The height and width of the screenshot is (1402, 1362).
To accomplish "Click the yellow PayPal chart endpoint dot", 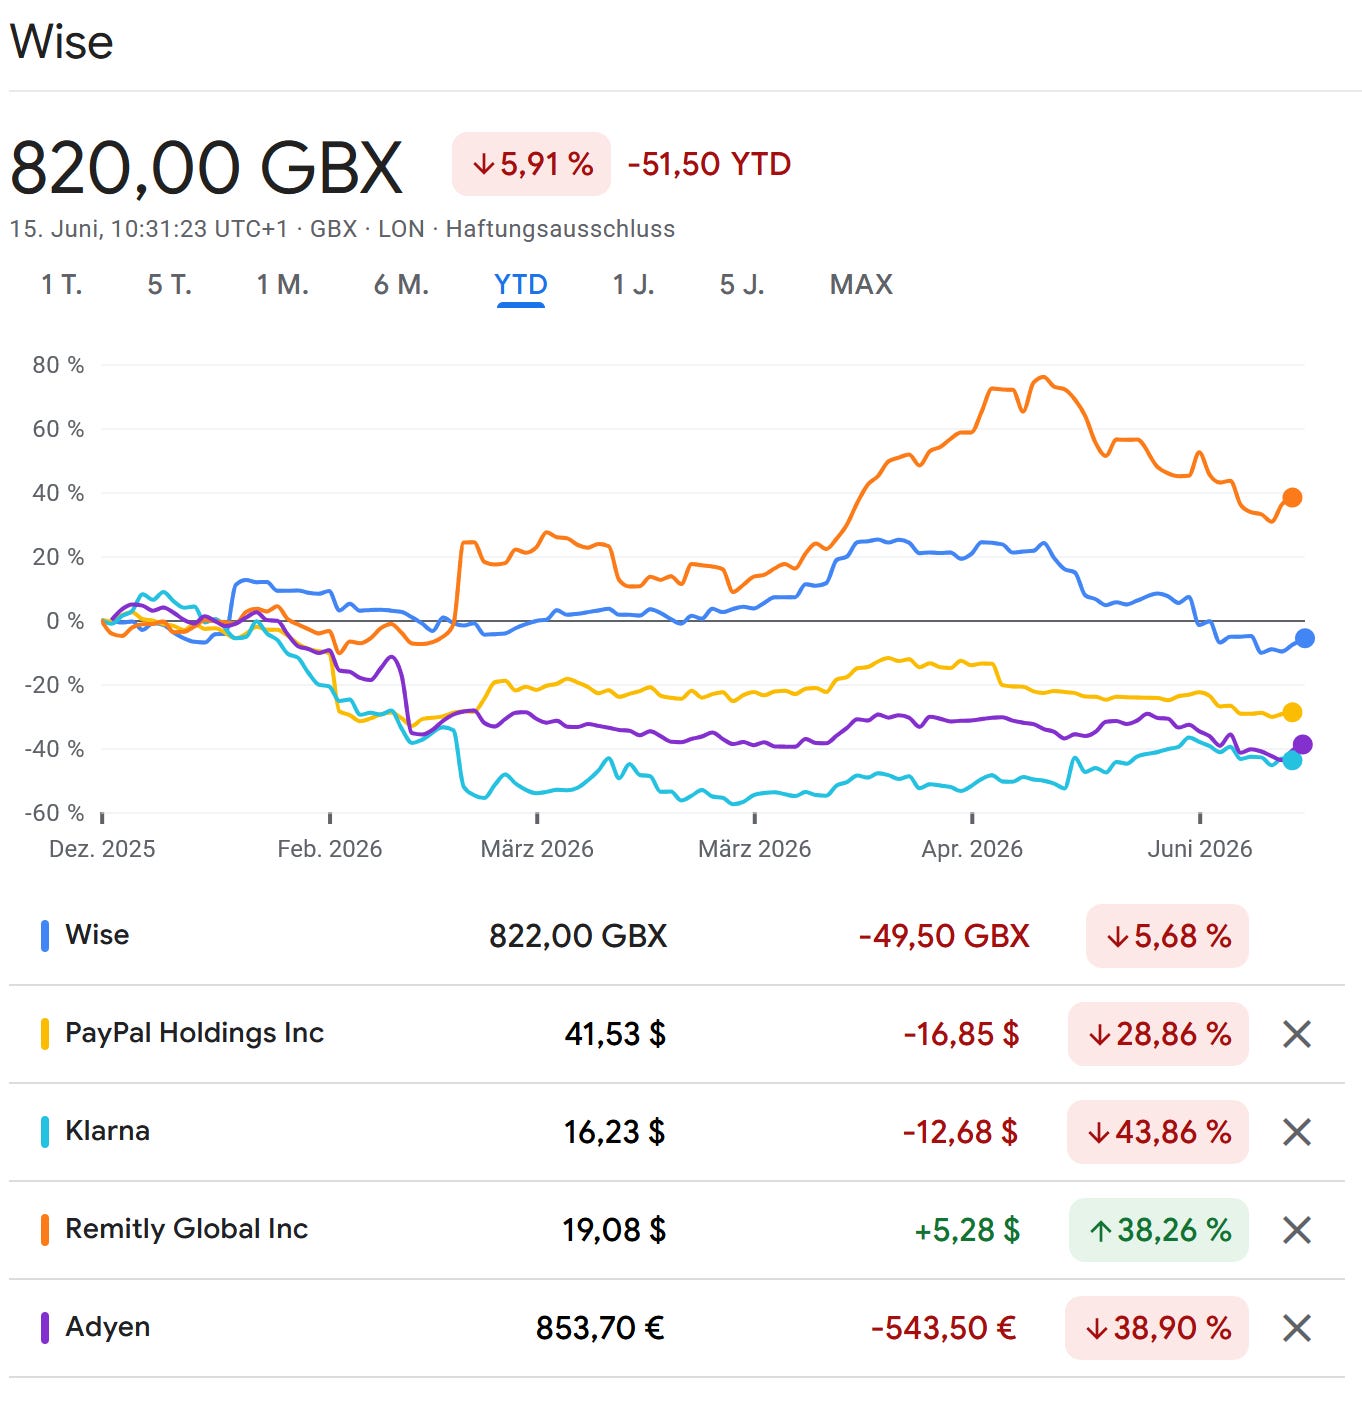I will point(1292,712).
